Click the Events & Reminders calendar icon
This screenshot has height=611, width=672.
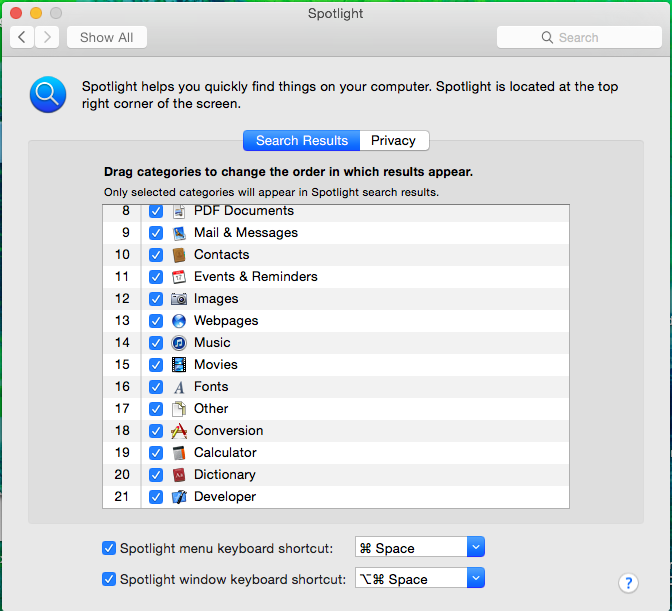(x=179, y=277)
